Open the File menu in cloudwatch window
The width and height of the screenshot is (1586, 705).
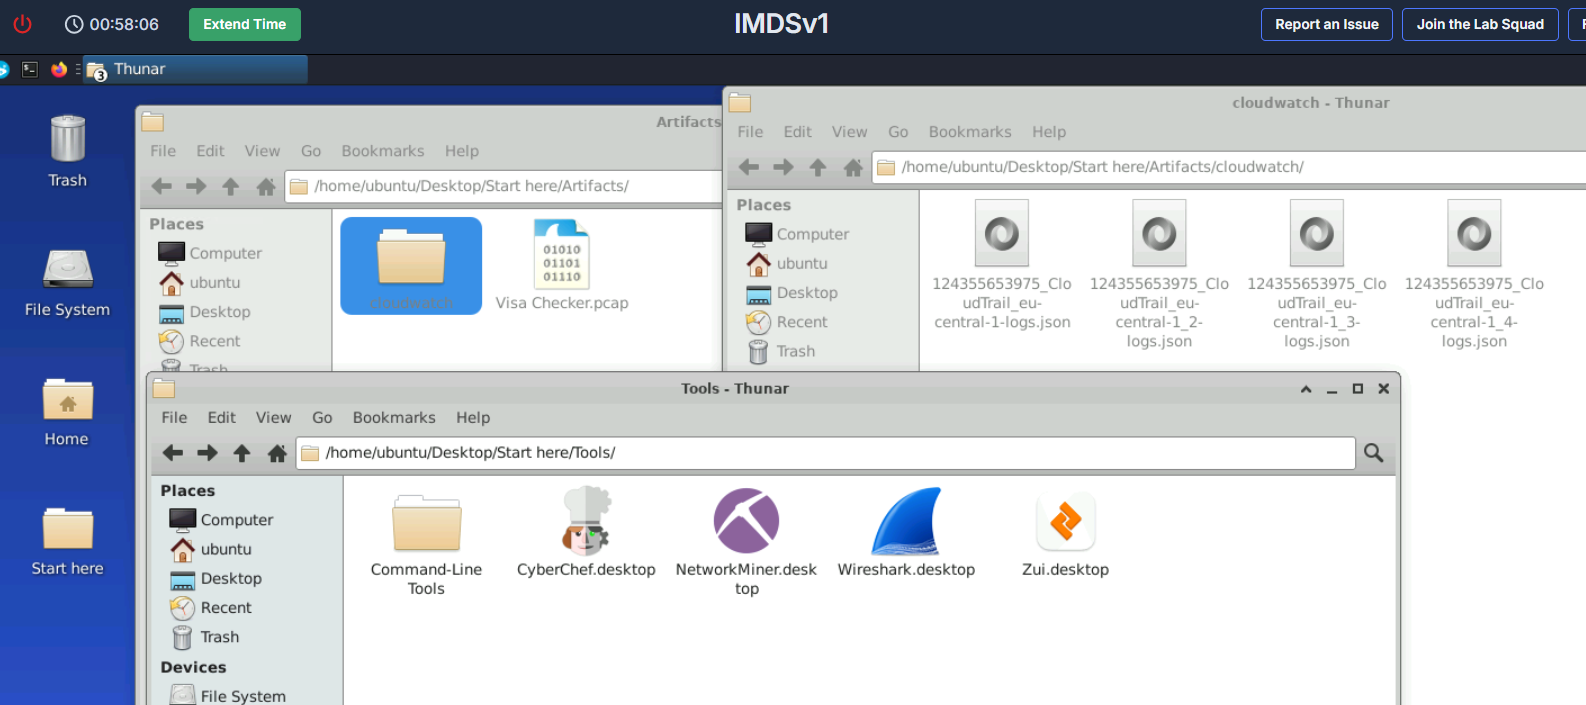point(750,132)
